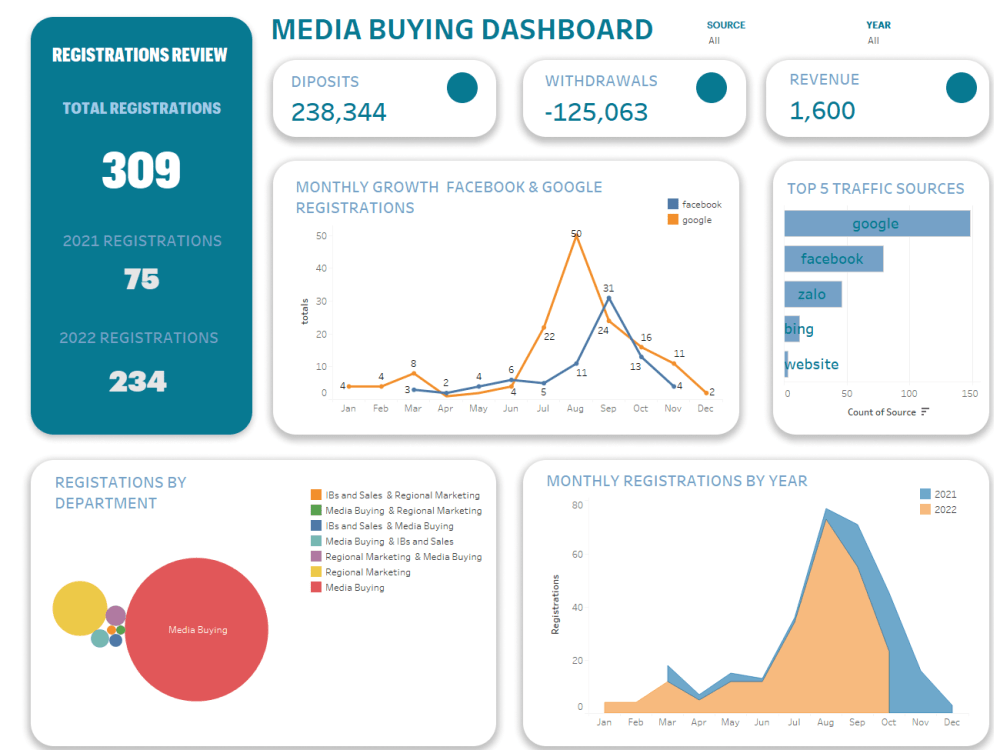Click the IBs and Sales & Media Buying swatch

click(316, 526)
